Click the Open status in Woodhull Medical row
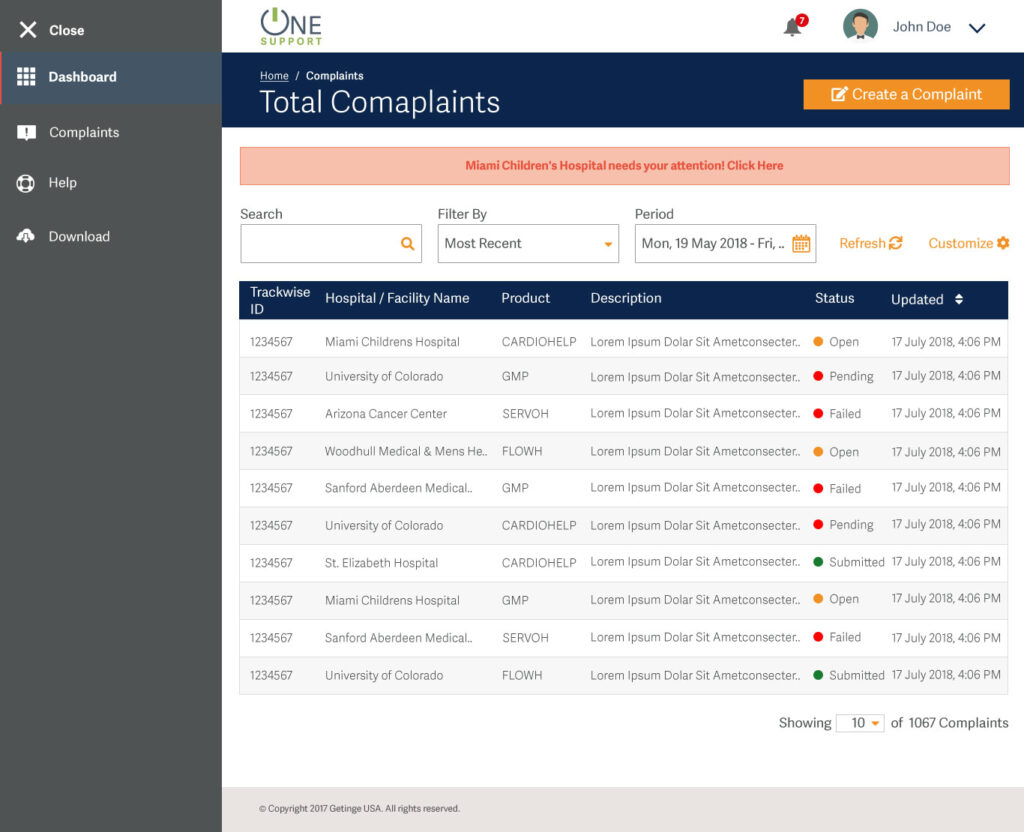 [x=844, y=452]
